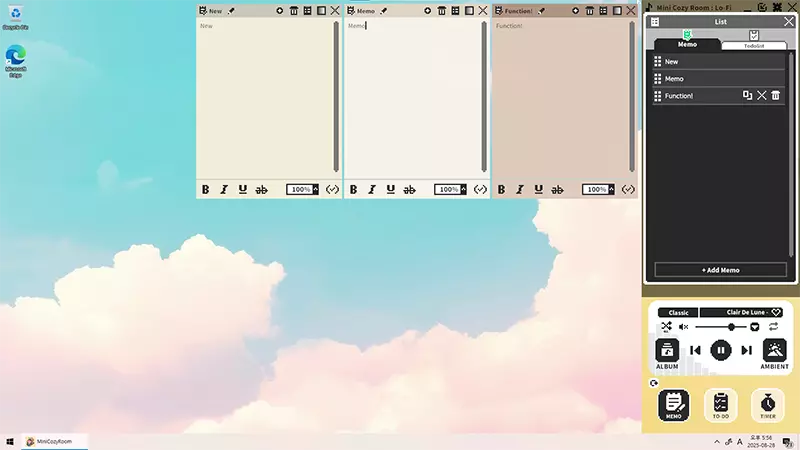Apply bold in the Memo note
800x450 pixels.
tap(353, 189)
